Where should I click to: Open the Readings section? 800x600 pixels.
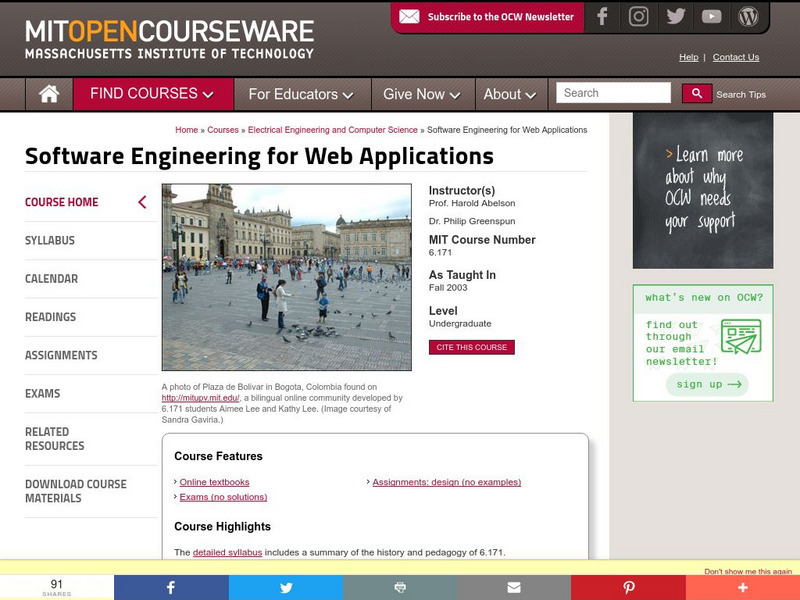click(51, 317)
